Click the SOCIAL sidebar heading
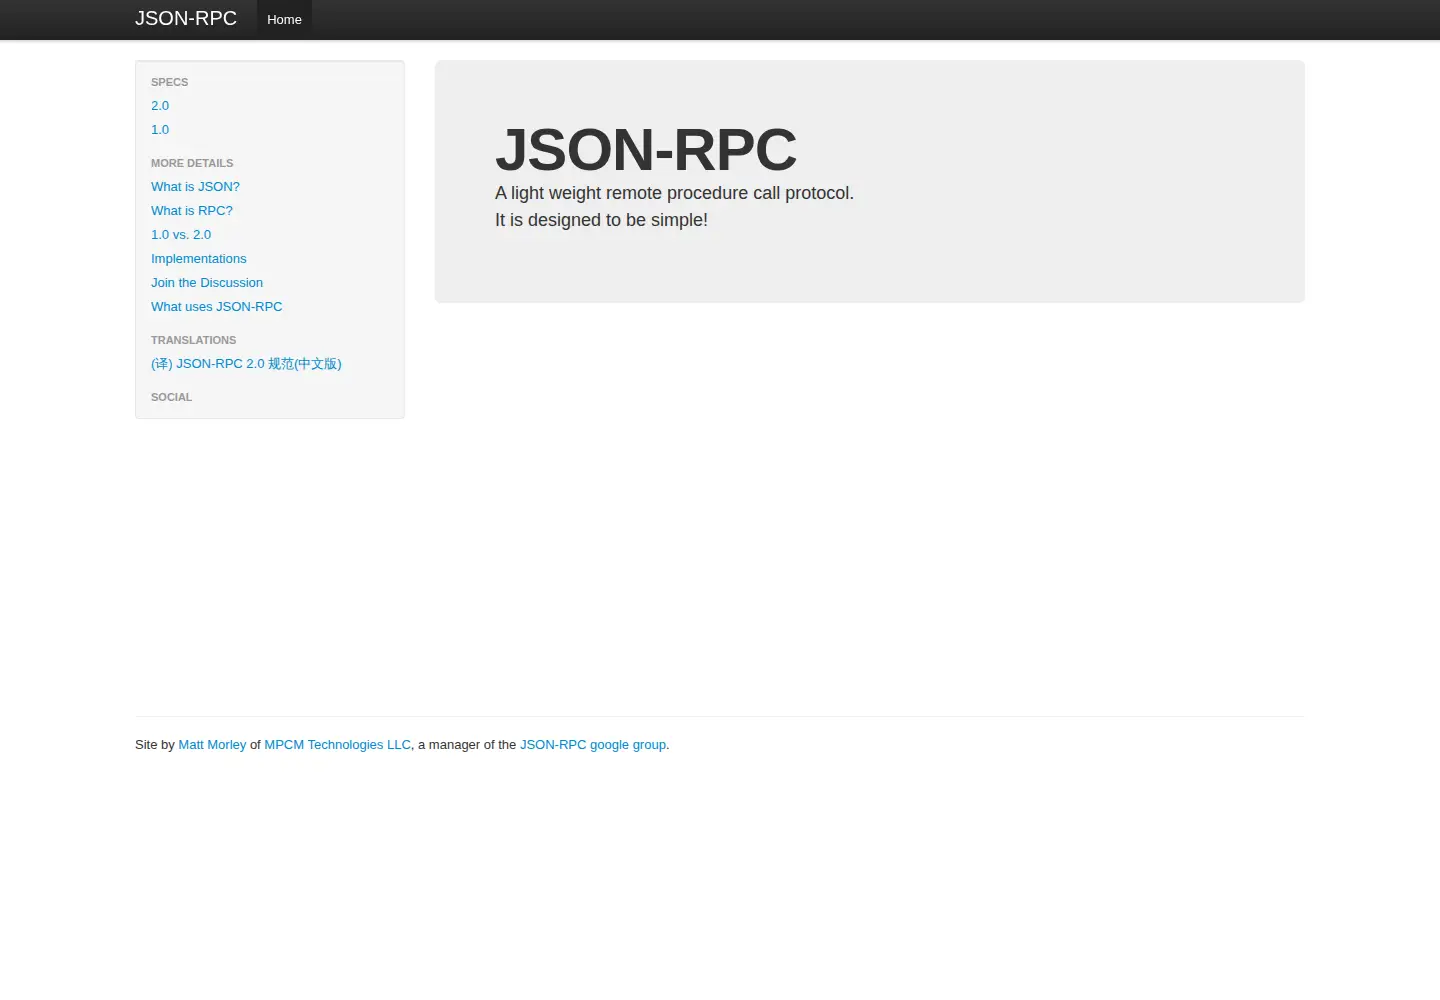The height and width of the screenshot is (1000, 1440). point(171,397)
